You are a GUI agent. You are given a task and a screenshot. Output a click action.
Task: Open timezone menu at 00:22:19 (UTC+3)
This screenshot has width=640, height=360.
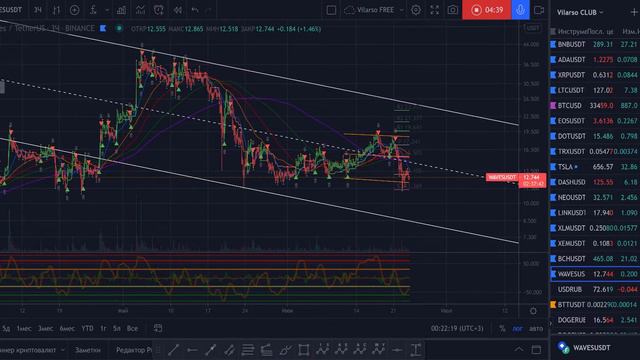(x=457, y=328)
